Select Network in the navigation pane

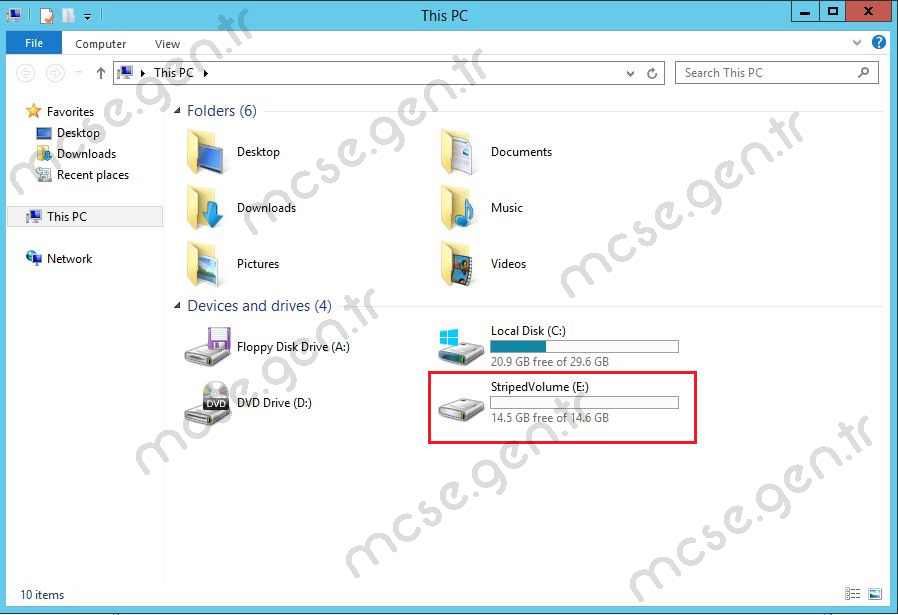coord(58,259)
